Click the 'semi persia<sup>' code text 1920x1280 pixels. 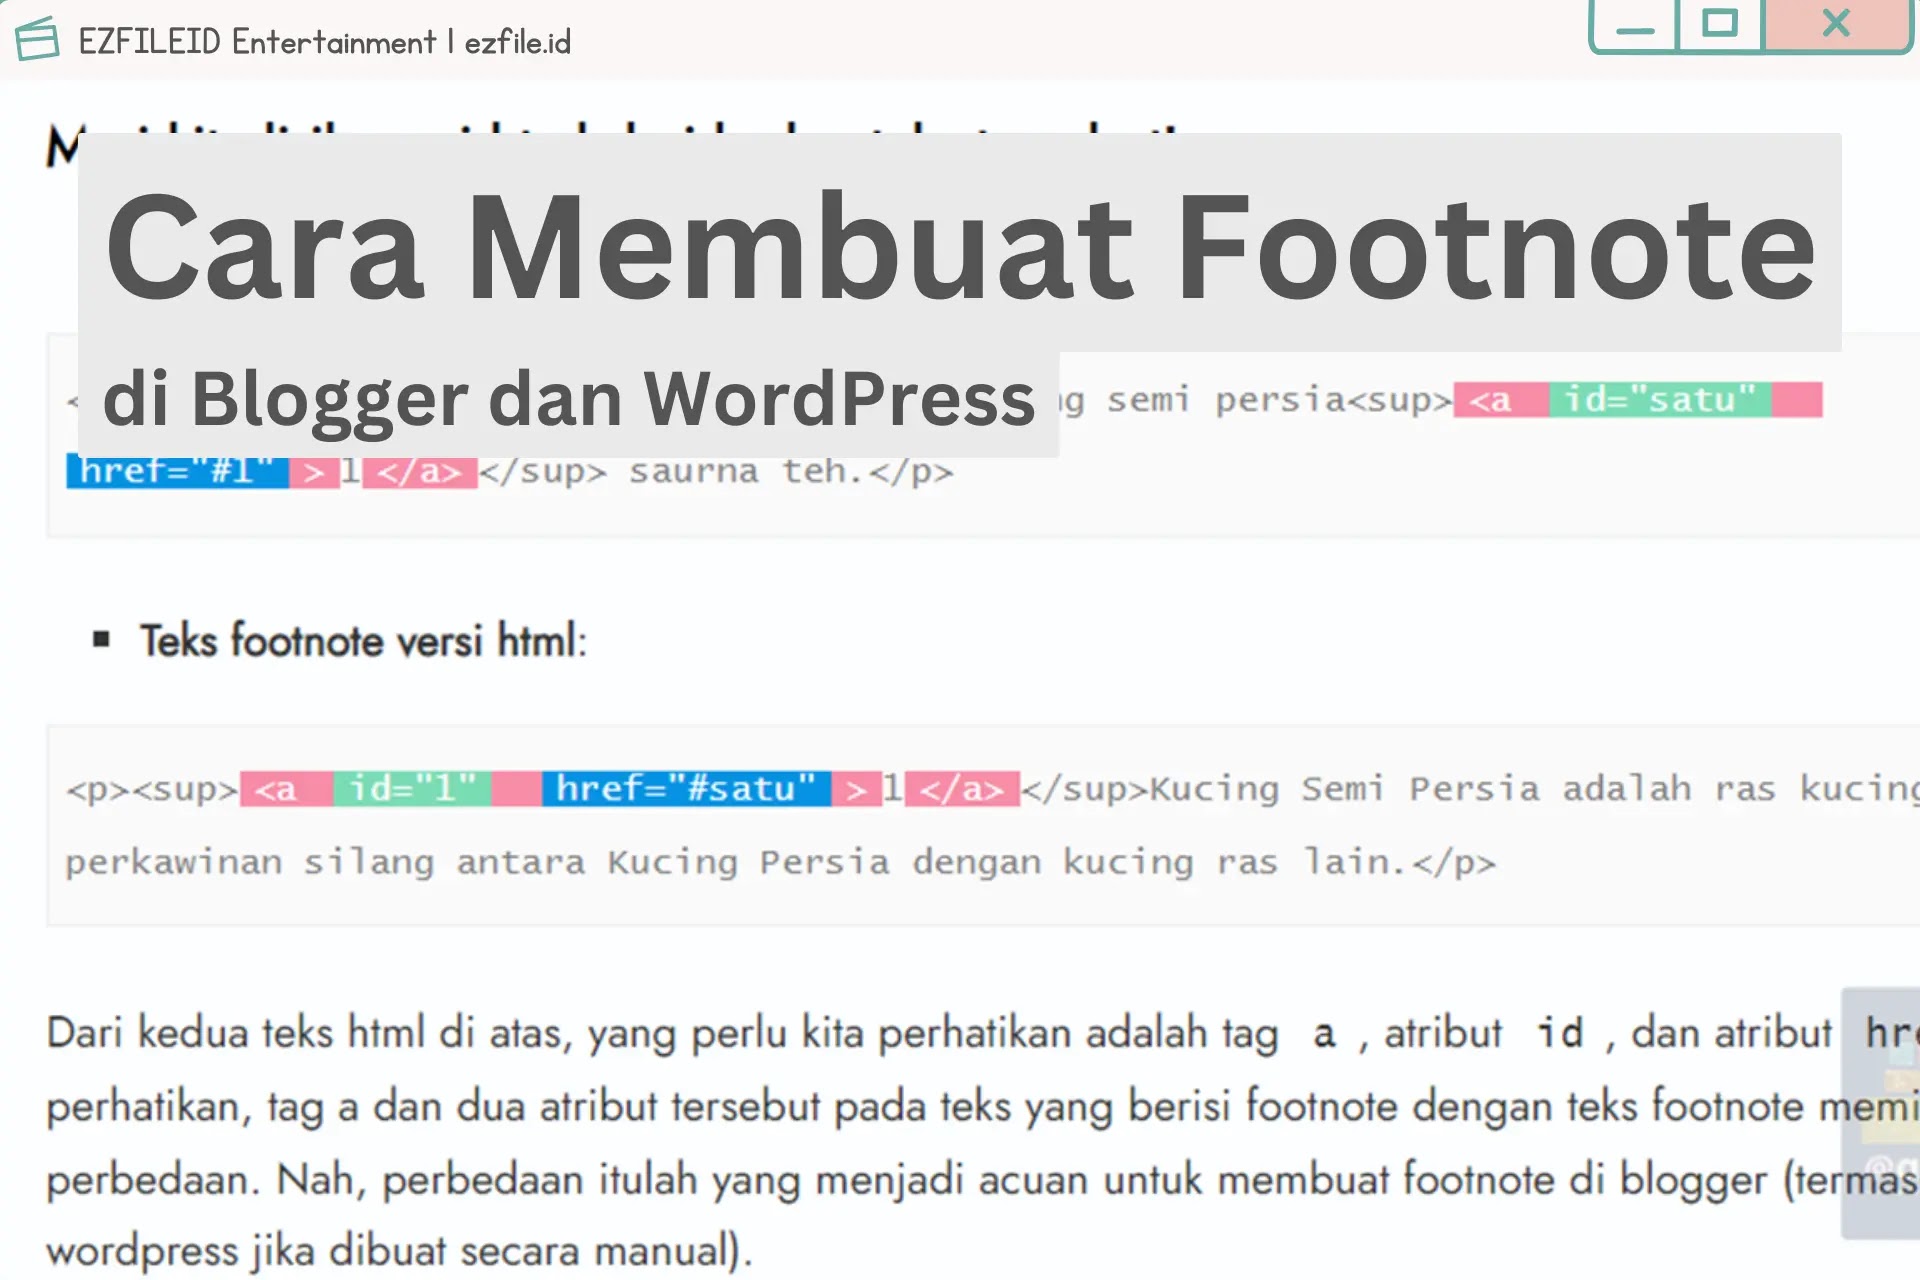click(x=1279, y=400)
